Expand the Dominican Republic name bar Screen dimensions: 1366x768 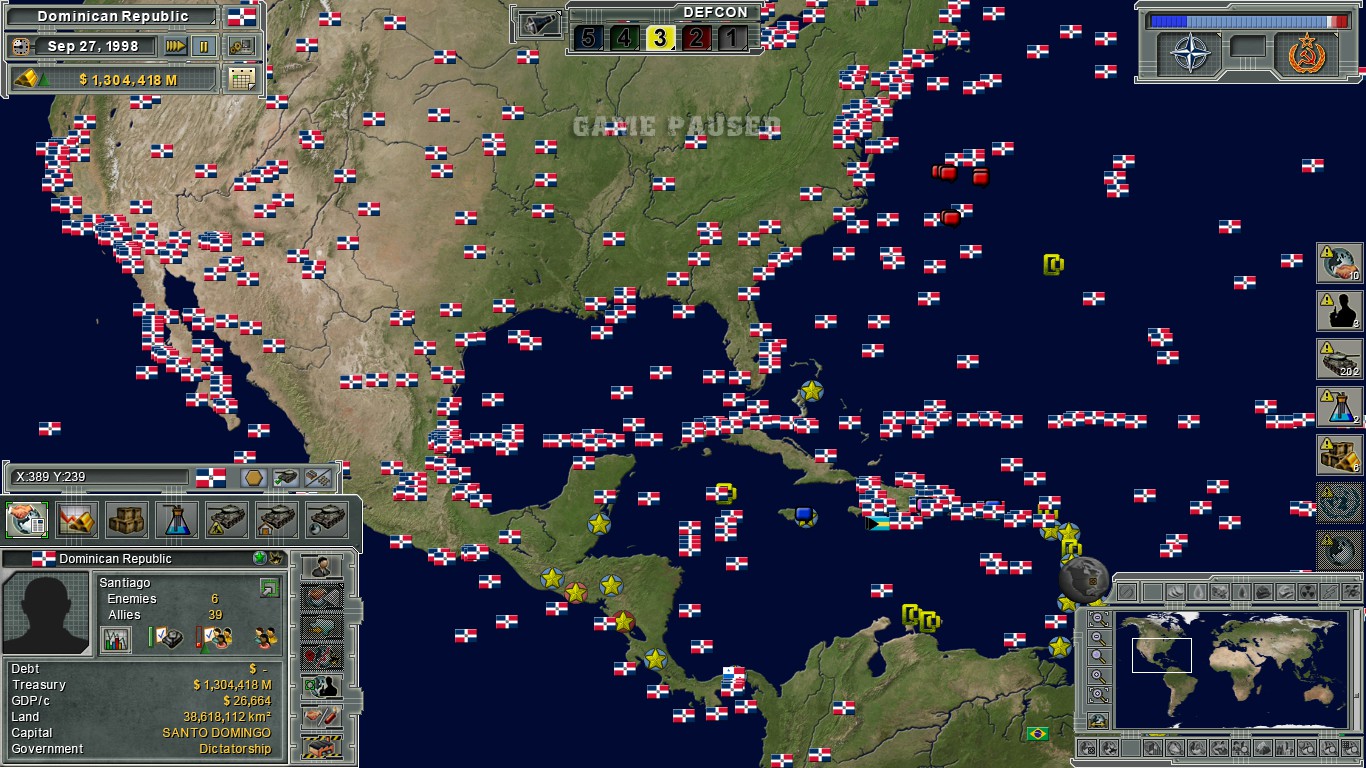(x=113, y=16)
